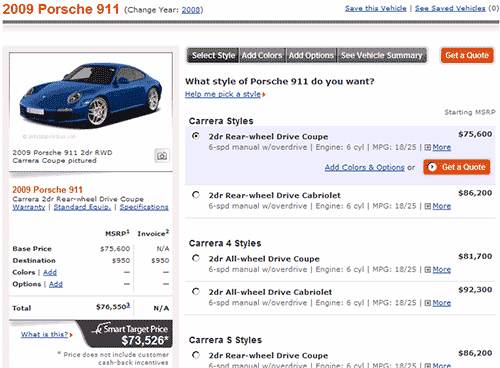Image resolution: width=500 pixels, height=368 pixels.
Task: Open the Add Options tab
Action: tap(311, 55)
